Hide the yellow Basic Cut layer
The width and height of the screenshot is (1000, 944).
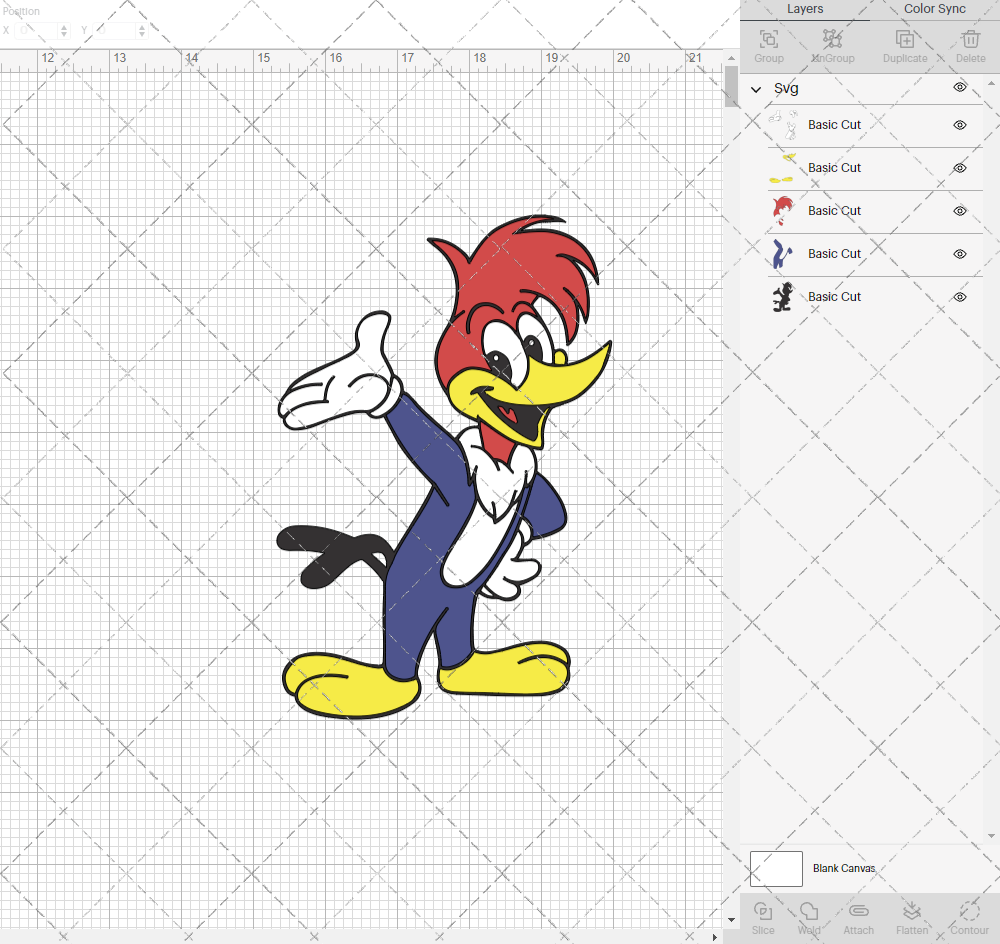coord(960,168)
